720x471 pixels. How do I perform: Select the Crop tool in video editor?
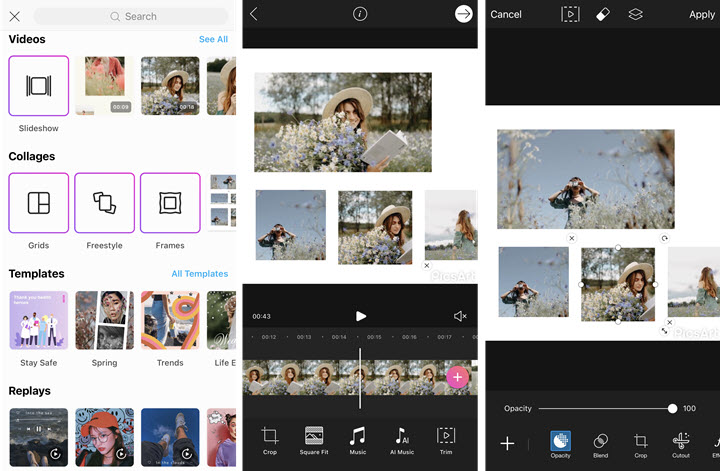coord(269,436)
